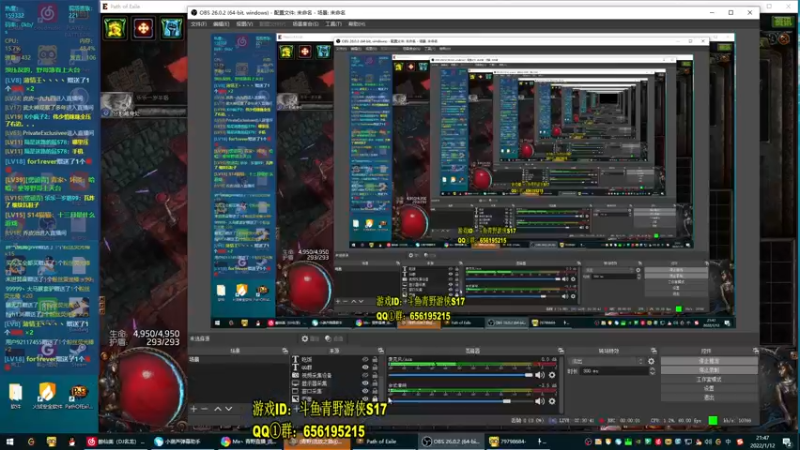Viewport: 800px width, 450px height.
Task: Open the 软件 folder desktop icon
Action: pos(15,396)
